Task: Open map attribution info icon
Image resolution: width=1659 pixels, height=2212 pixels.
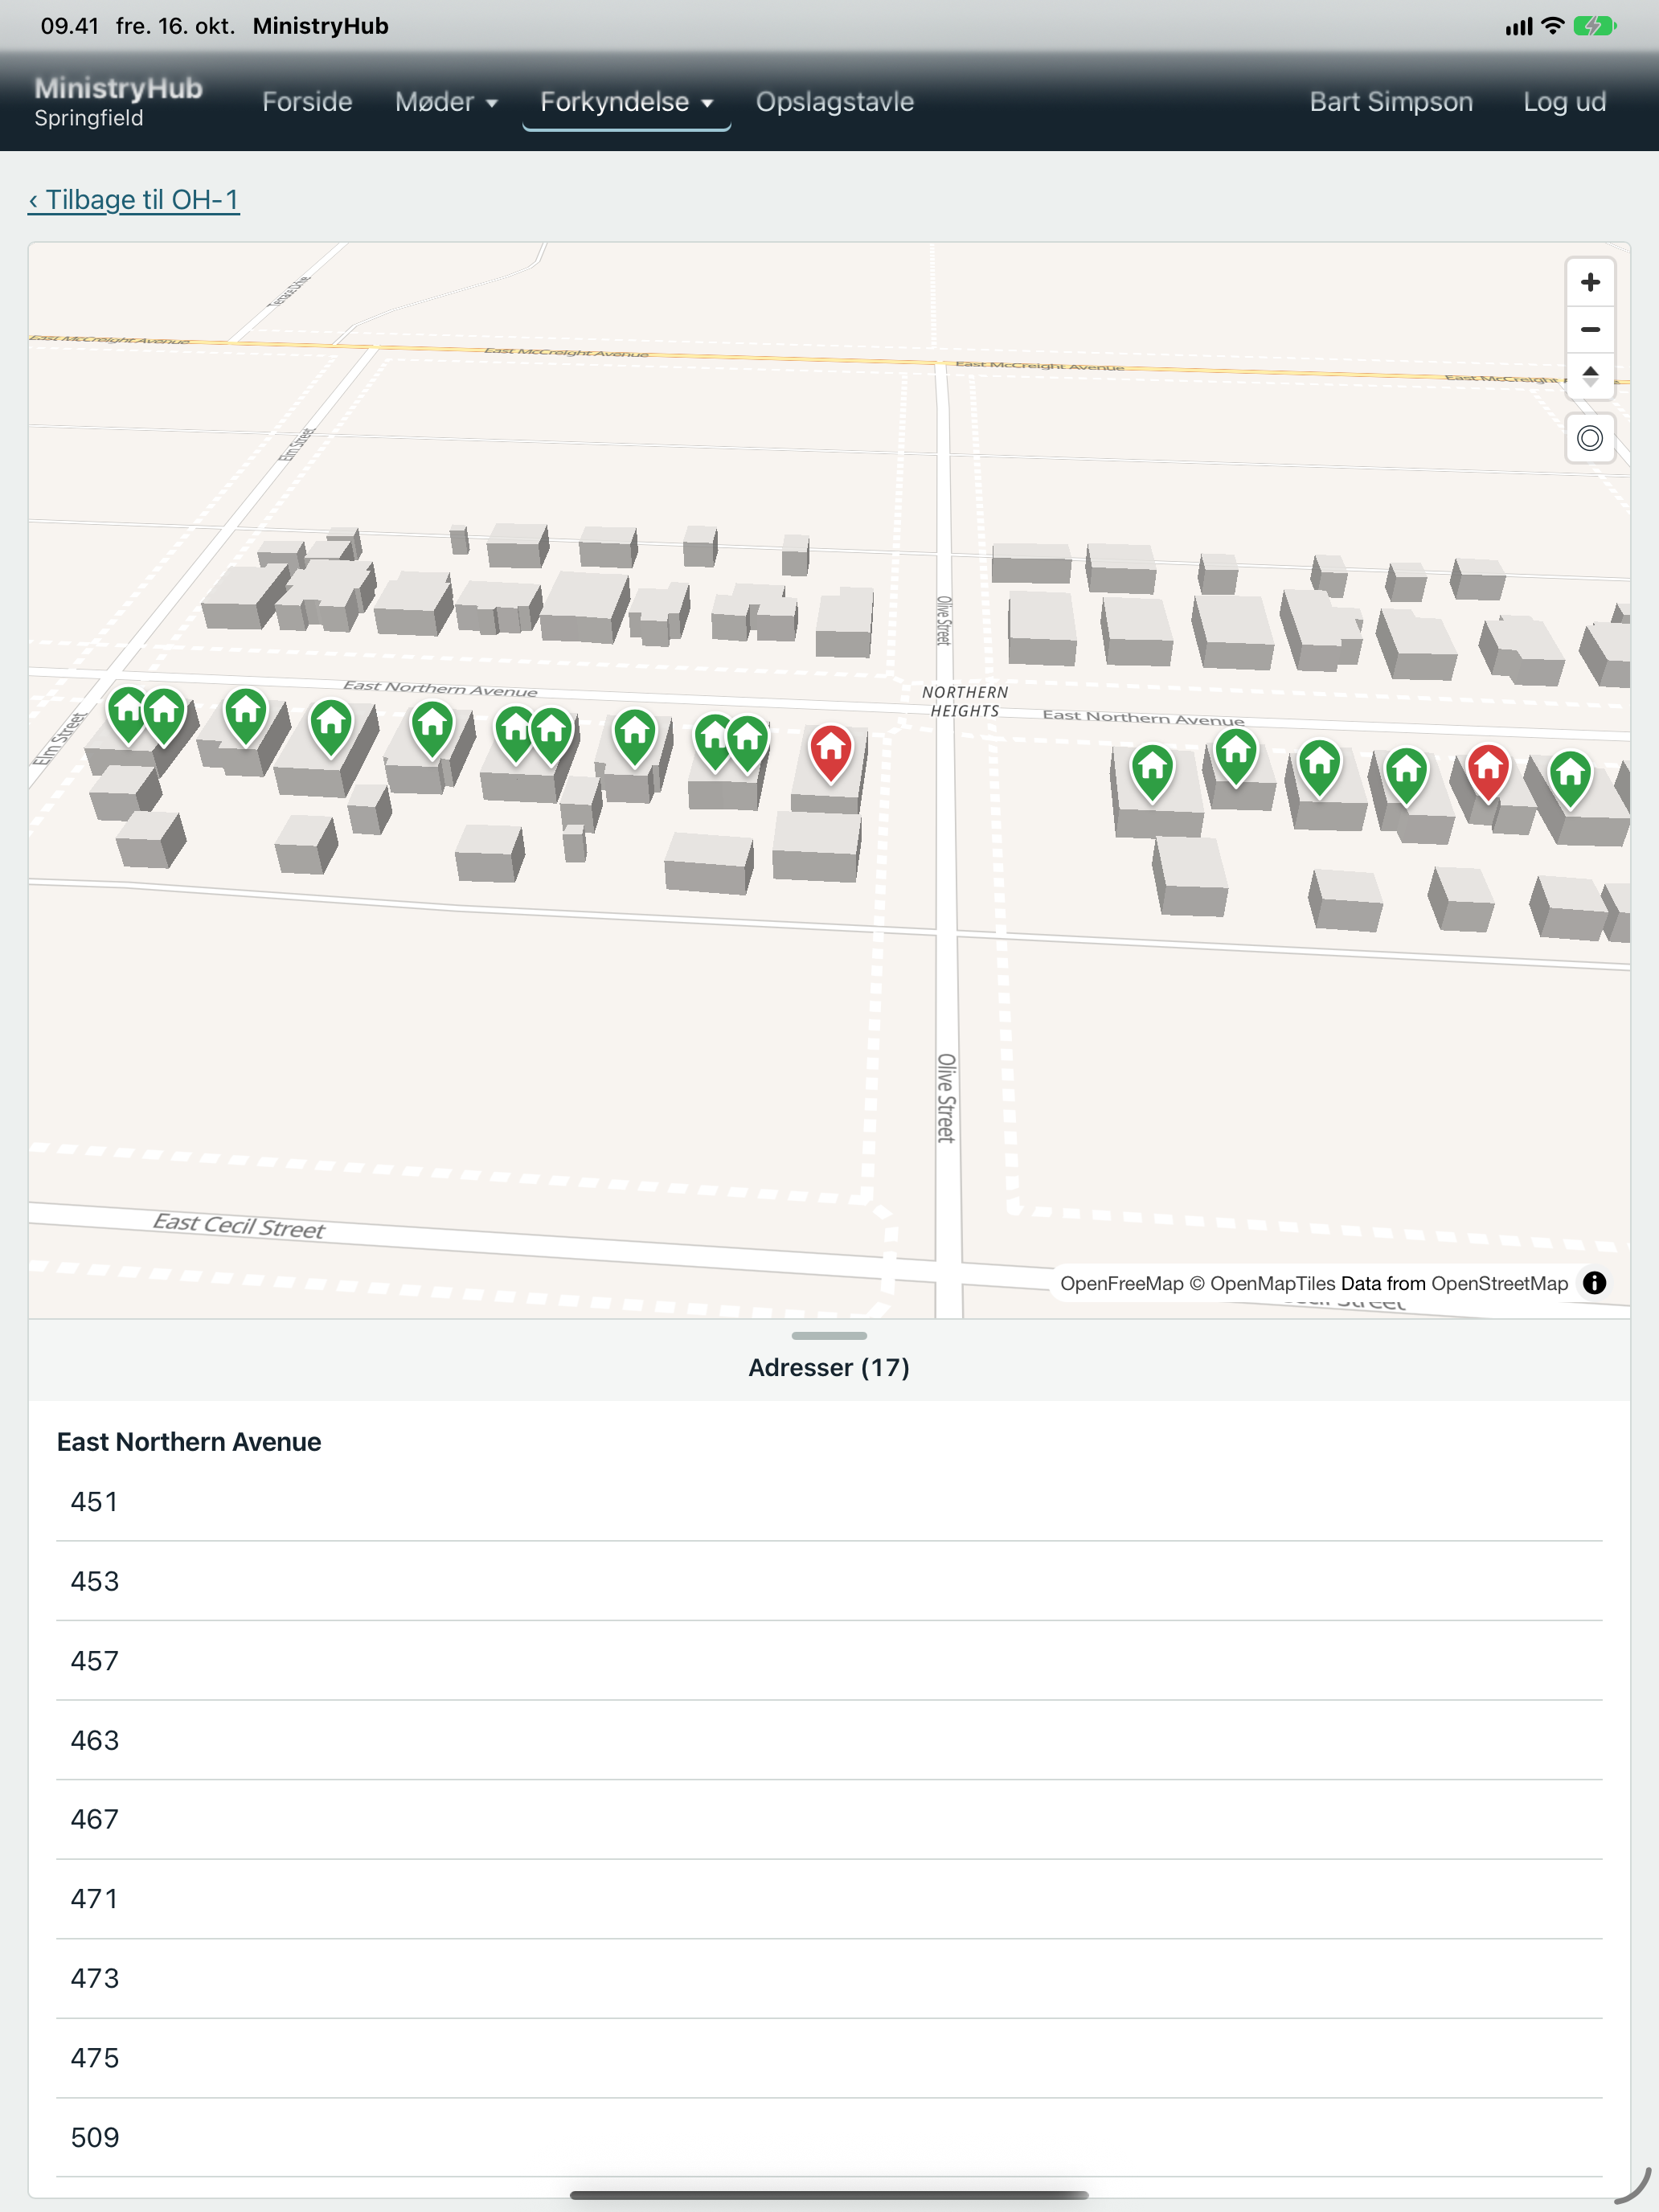Action: pyautogui.click(x=1594, y=1283)
